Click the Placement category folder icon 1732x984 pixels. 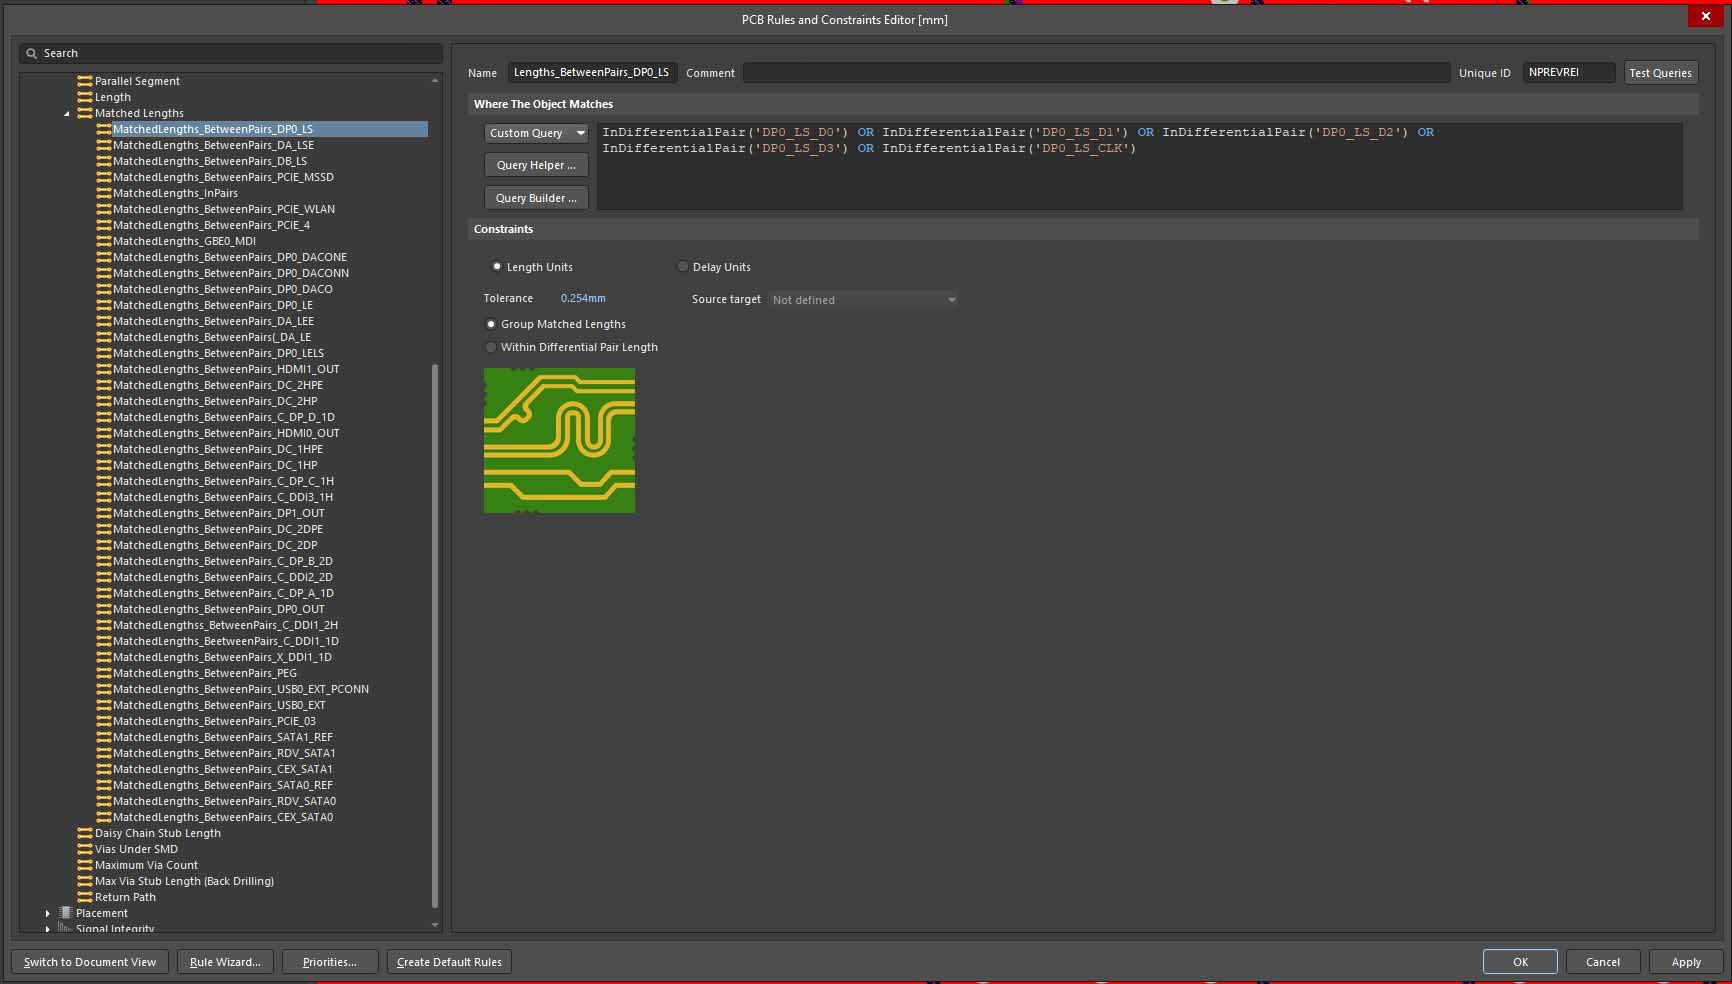coord(66,913)
